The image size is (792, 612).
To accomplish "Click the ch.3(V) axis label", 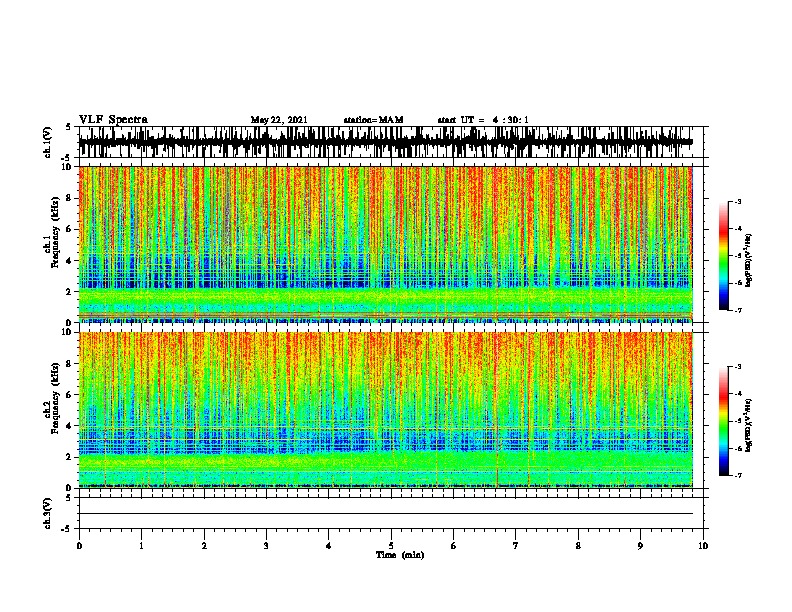I will 47,513.
